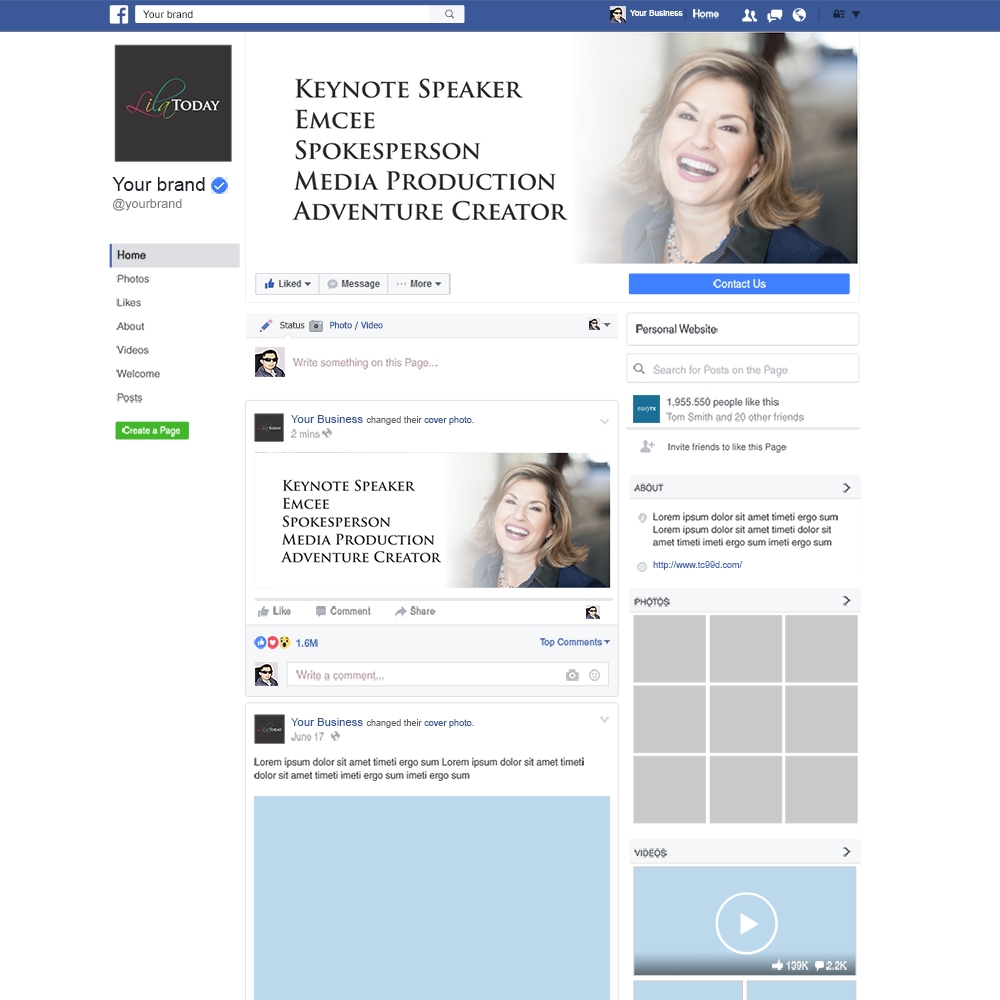Expand the Top Comments sort dropdown
This screenshot has height=1000, width=1000.
pos(574,642)
